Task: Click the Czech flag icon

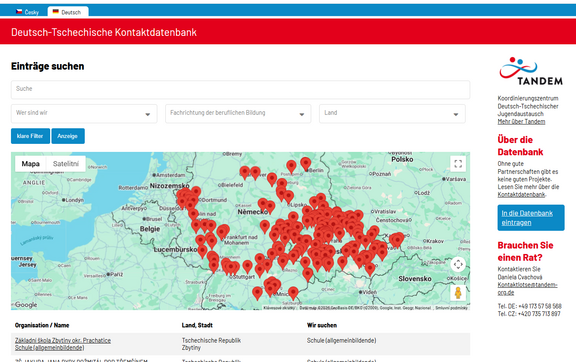Action: (19, 12)
